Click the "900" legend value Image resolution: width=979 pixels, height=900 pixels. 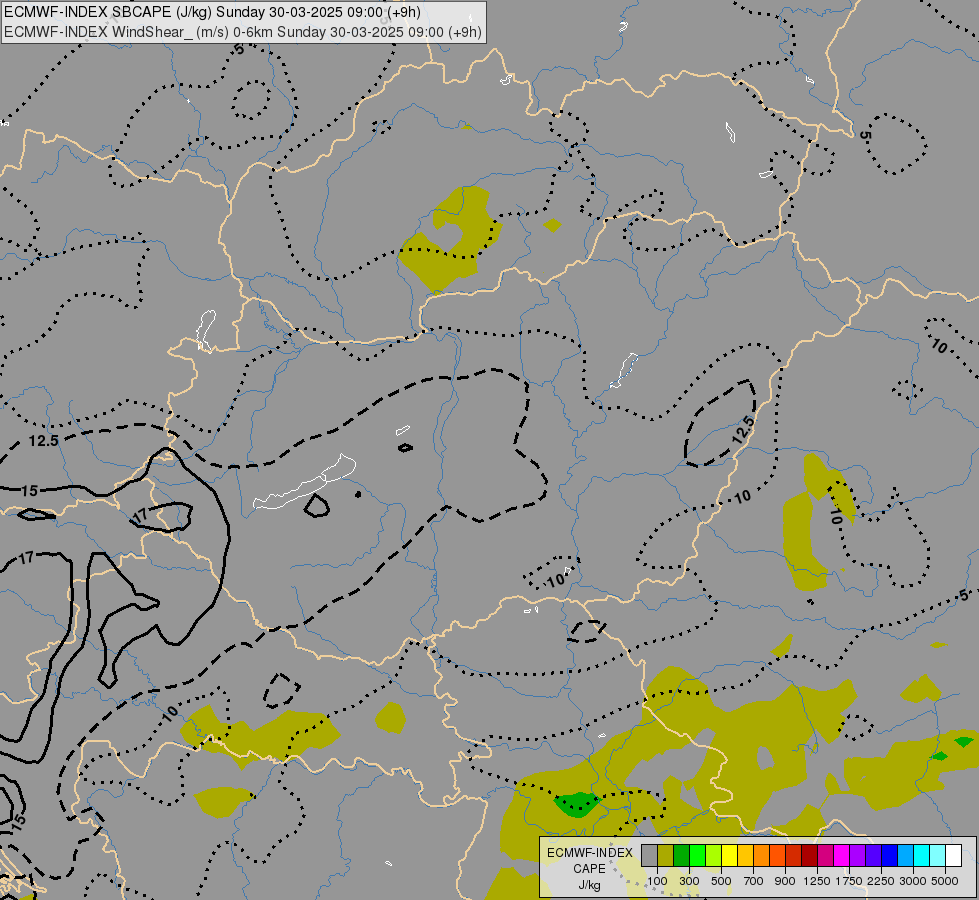click(x=785, y=881)
